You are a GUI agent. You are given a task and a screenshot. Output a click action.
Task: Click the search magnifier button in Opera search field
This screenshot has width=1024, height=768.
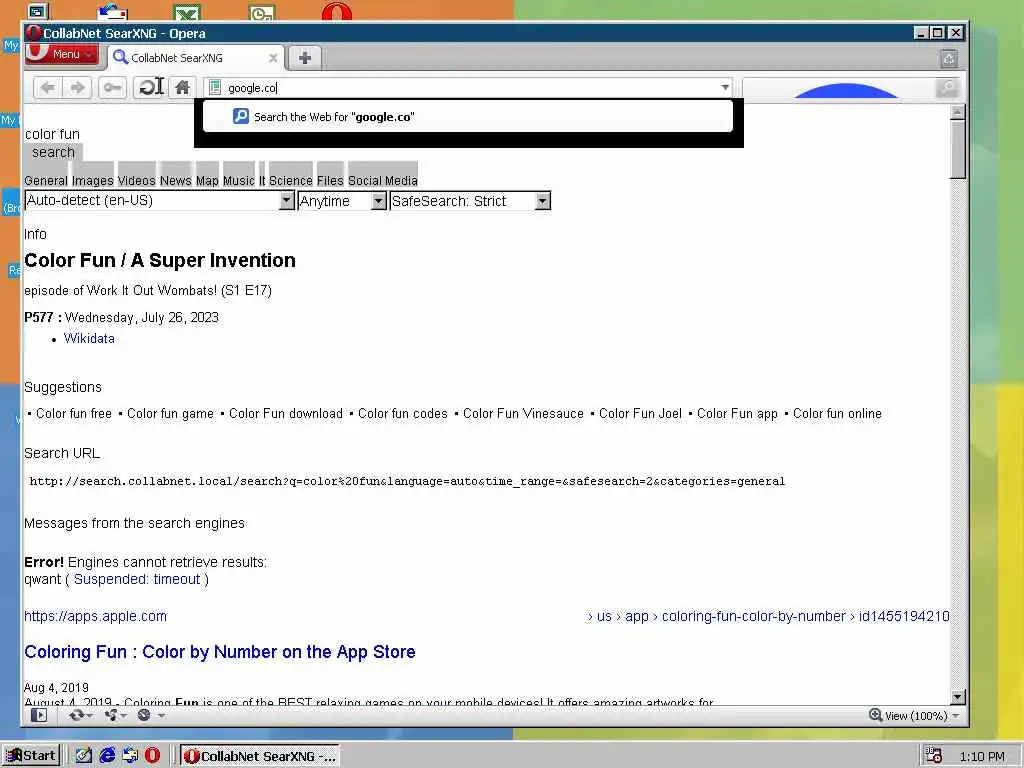tap(946, 88)
